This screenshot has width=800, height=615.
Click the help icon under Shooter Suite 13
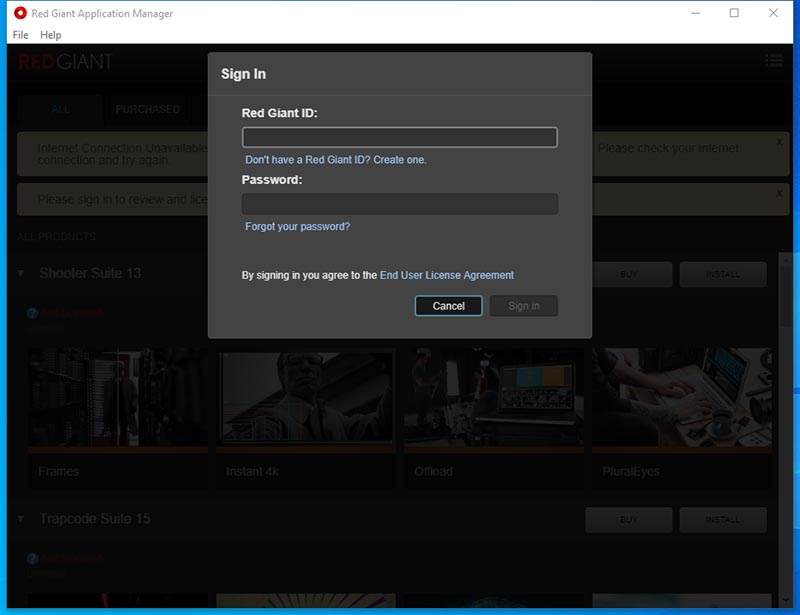pos(33,313)
